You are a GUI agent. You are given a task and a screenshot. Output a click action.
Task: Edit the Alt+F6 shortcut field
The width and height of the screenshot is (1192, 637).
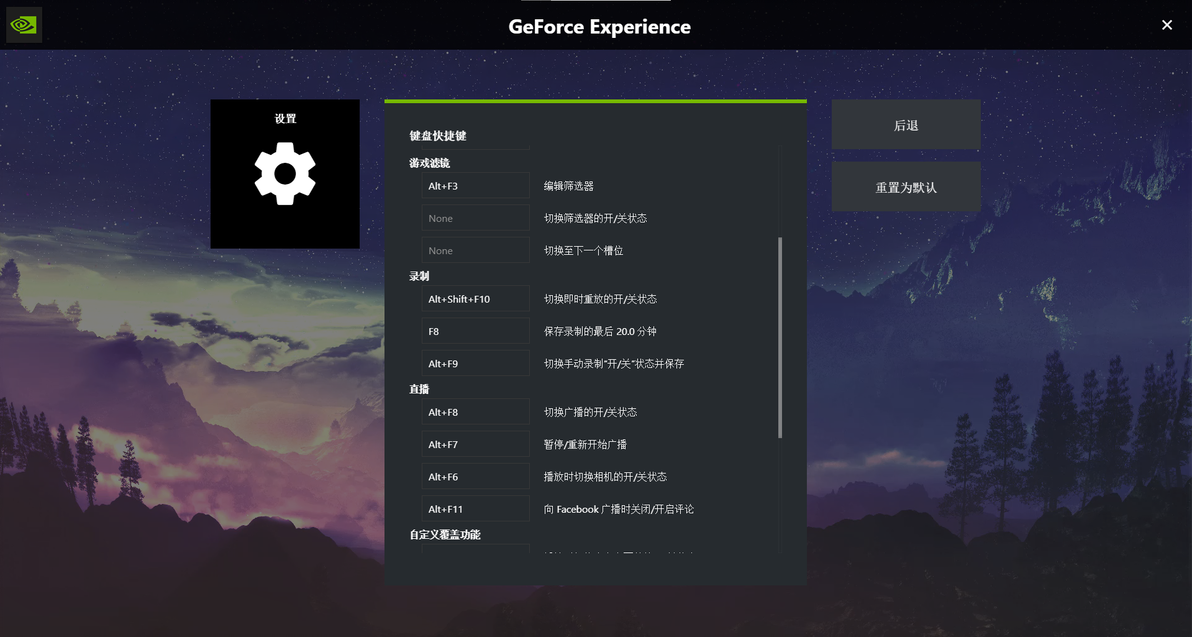[x=476, y=477]
